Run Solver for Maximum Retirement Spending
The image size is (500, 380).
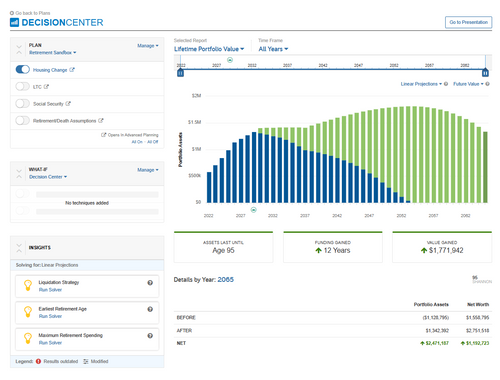(50, 343)
